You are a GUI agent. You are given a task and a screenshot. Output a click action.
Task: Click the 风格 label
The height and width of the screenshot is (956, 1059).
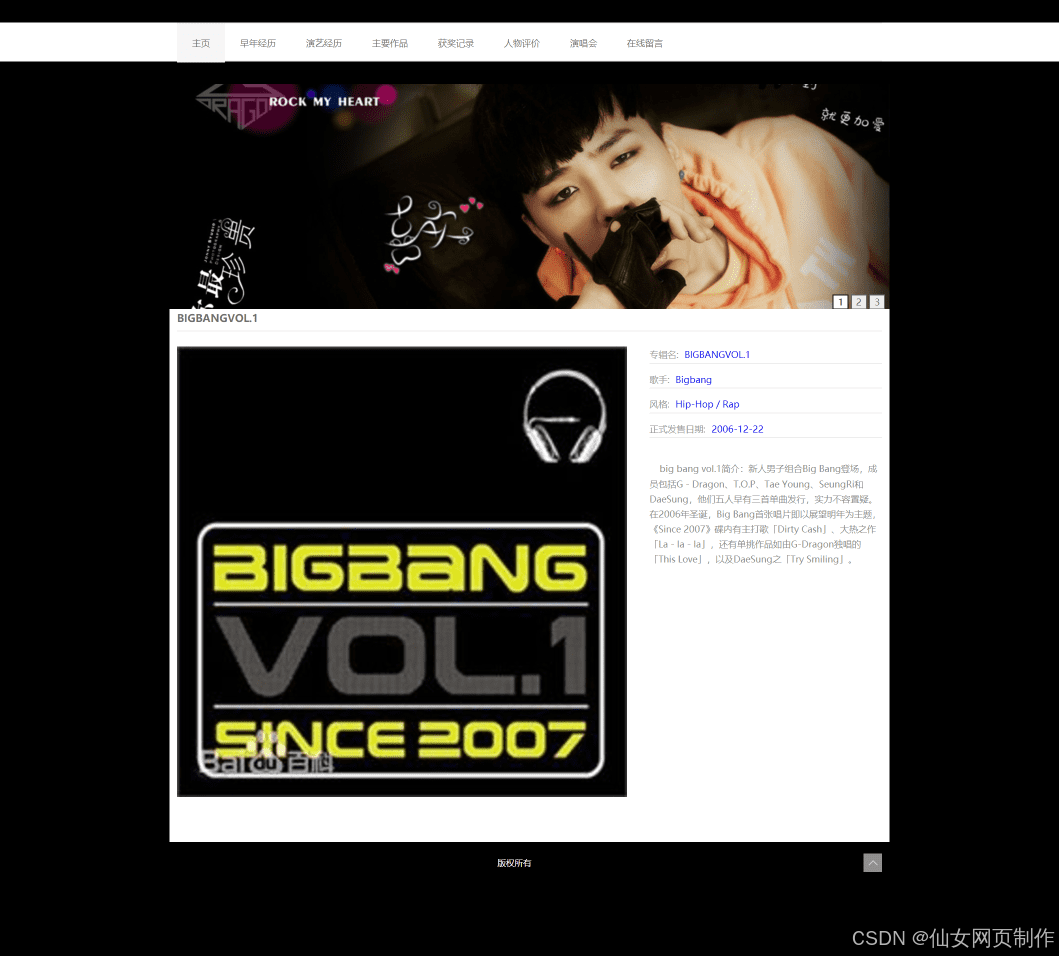[x=659, y=404]
